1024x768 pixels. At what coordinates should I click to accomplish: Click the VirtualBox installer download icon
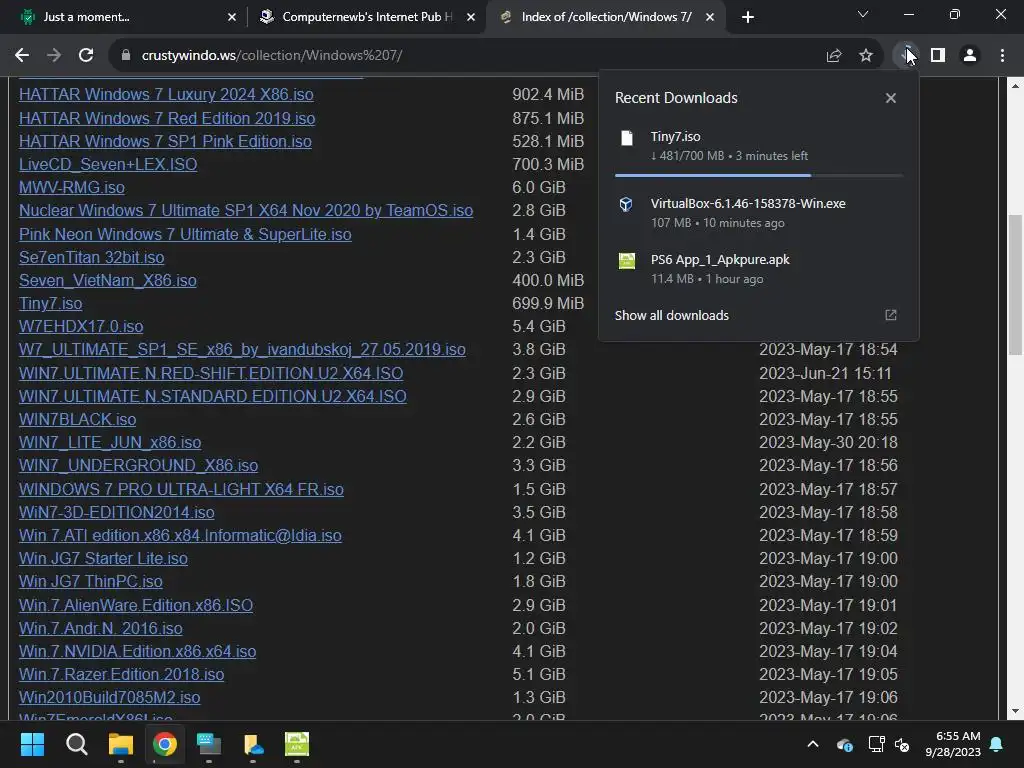(626, 204)
